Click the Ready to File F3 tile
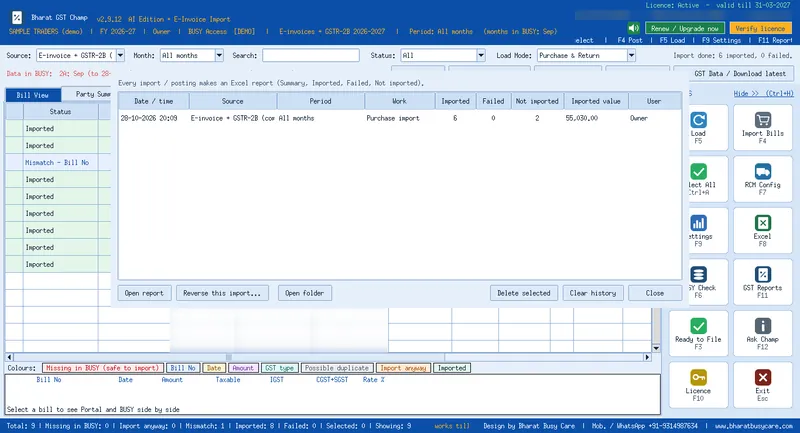 pos(698,334)
